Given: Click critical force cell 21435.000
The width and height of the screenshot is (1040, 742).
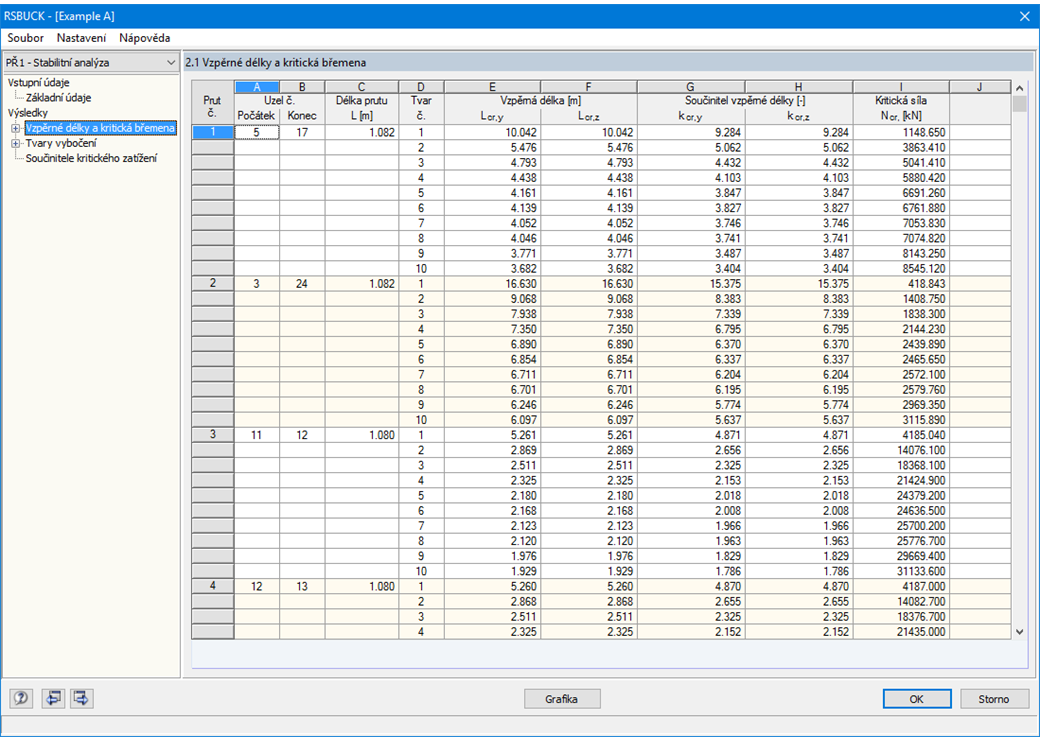Looking at the screenshot, I should click(901, 632).
